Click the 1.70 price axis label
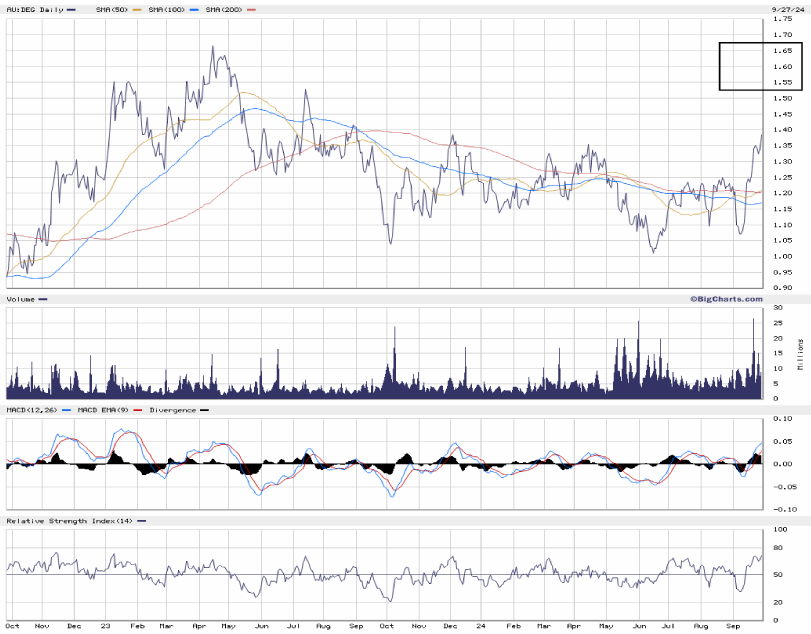The height and width of the screenshot is (634, 811). tap(780, 35)
